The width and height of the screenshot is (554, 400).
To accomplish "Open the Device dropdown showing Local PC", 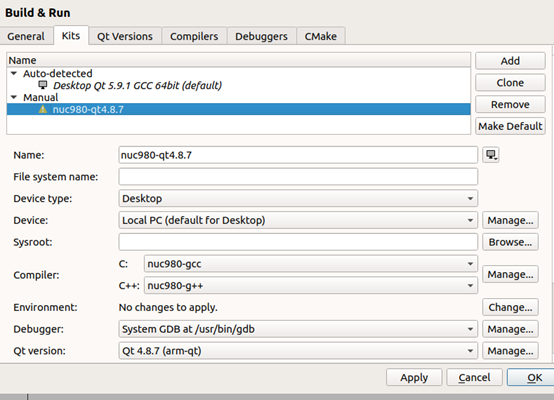I will click(298, 220).
